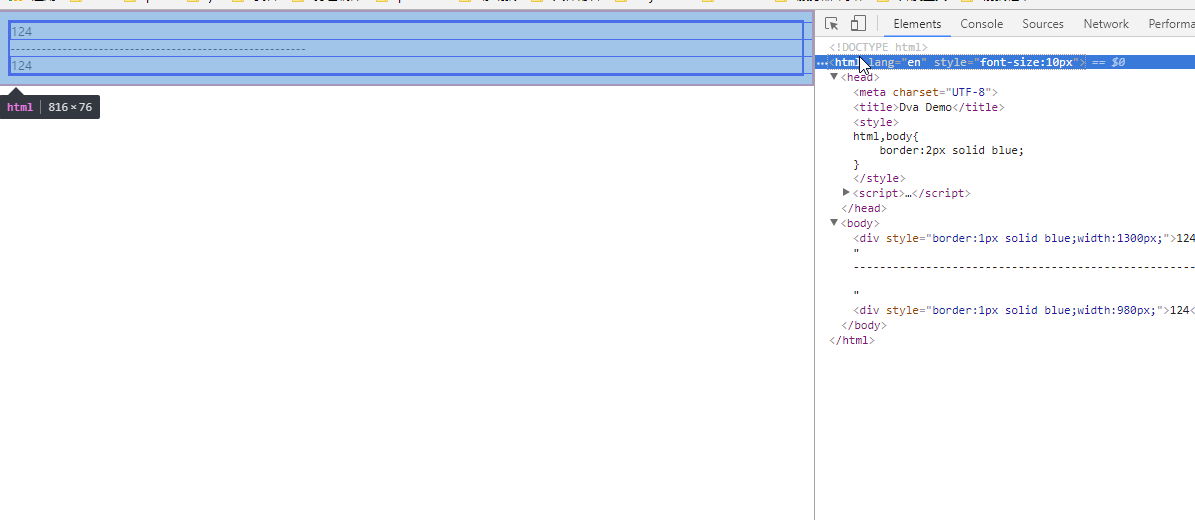Switch to the Elements tab
1195x520 pixels.
(x=917, y=24)
